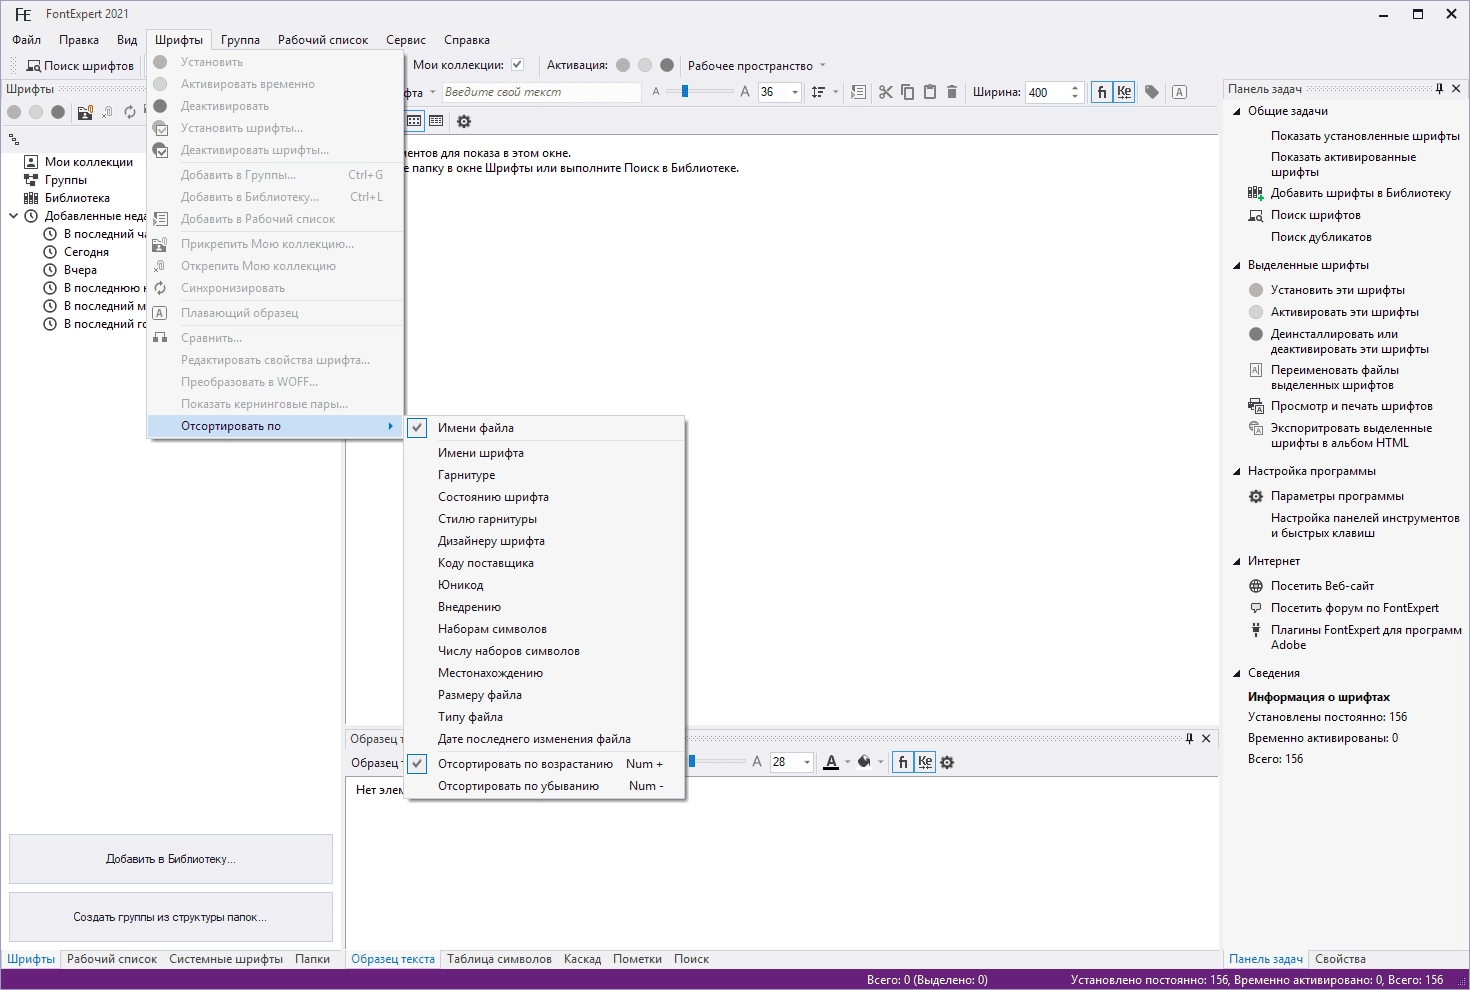
Task: Toggle kerning Ke button in sample panel
Action: coord(925,762)
